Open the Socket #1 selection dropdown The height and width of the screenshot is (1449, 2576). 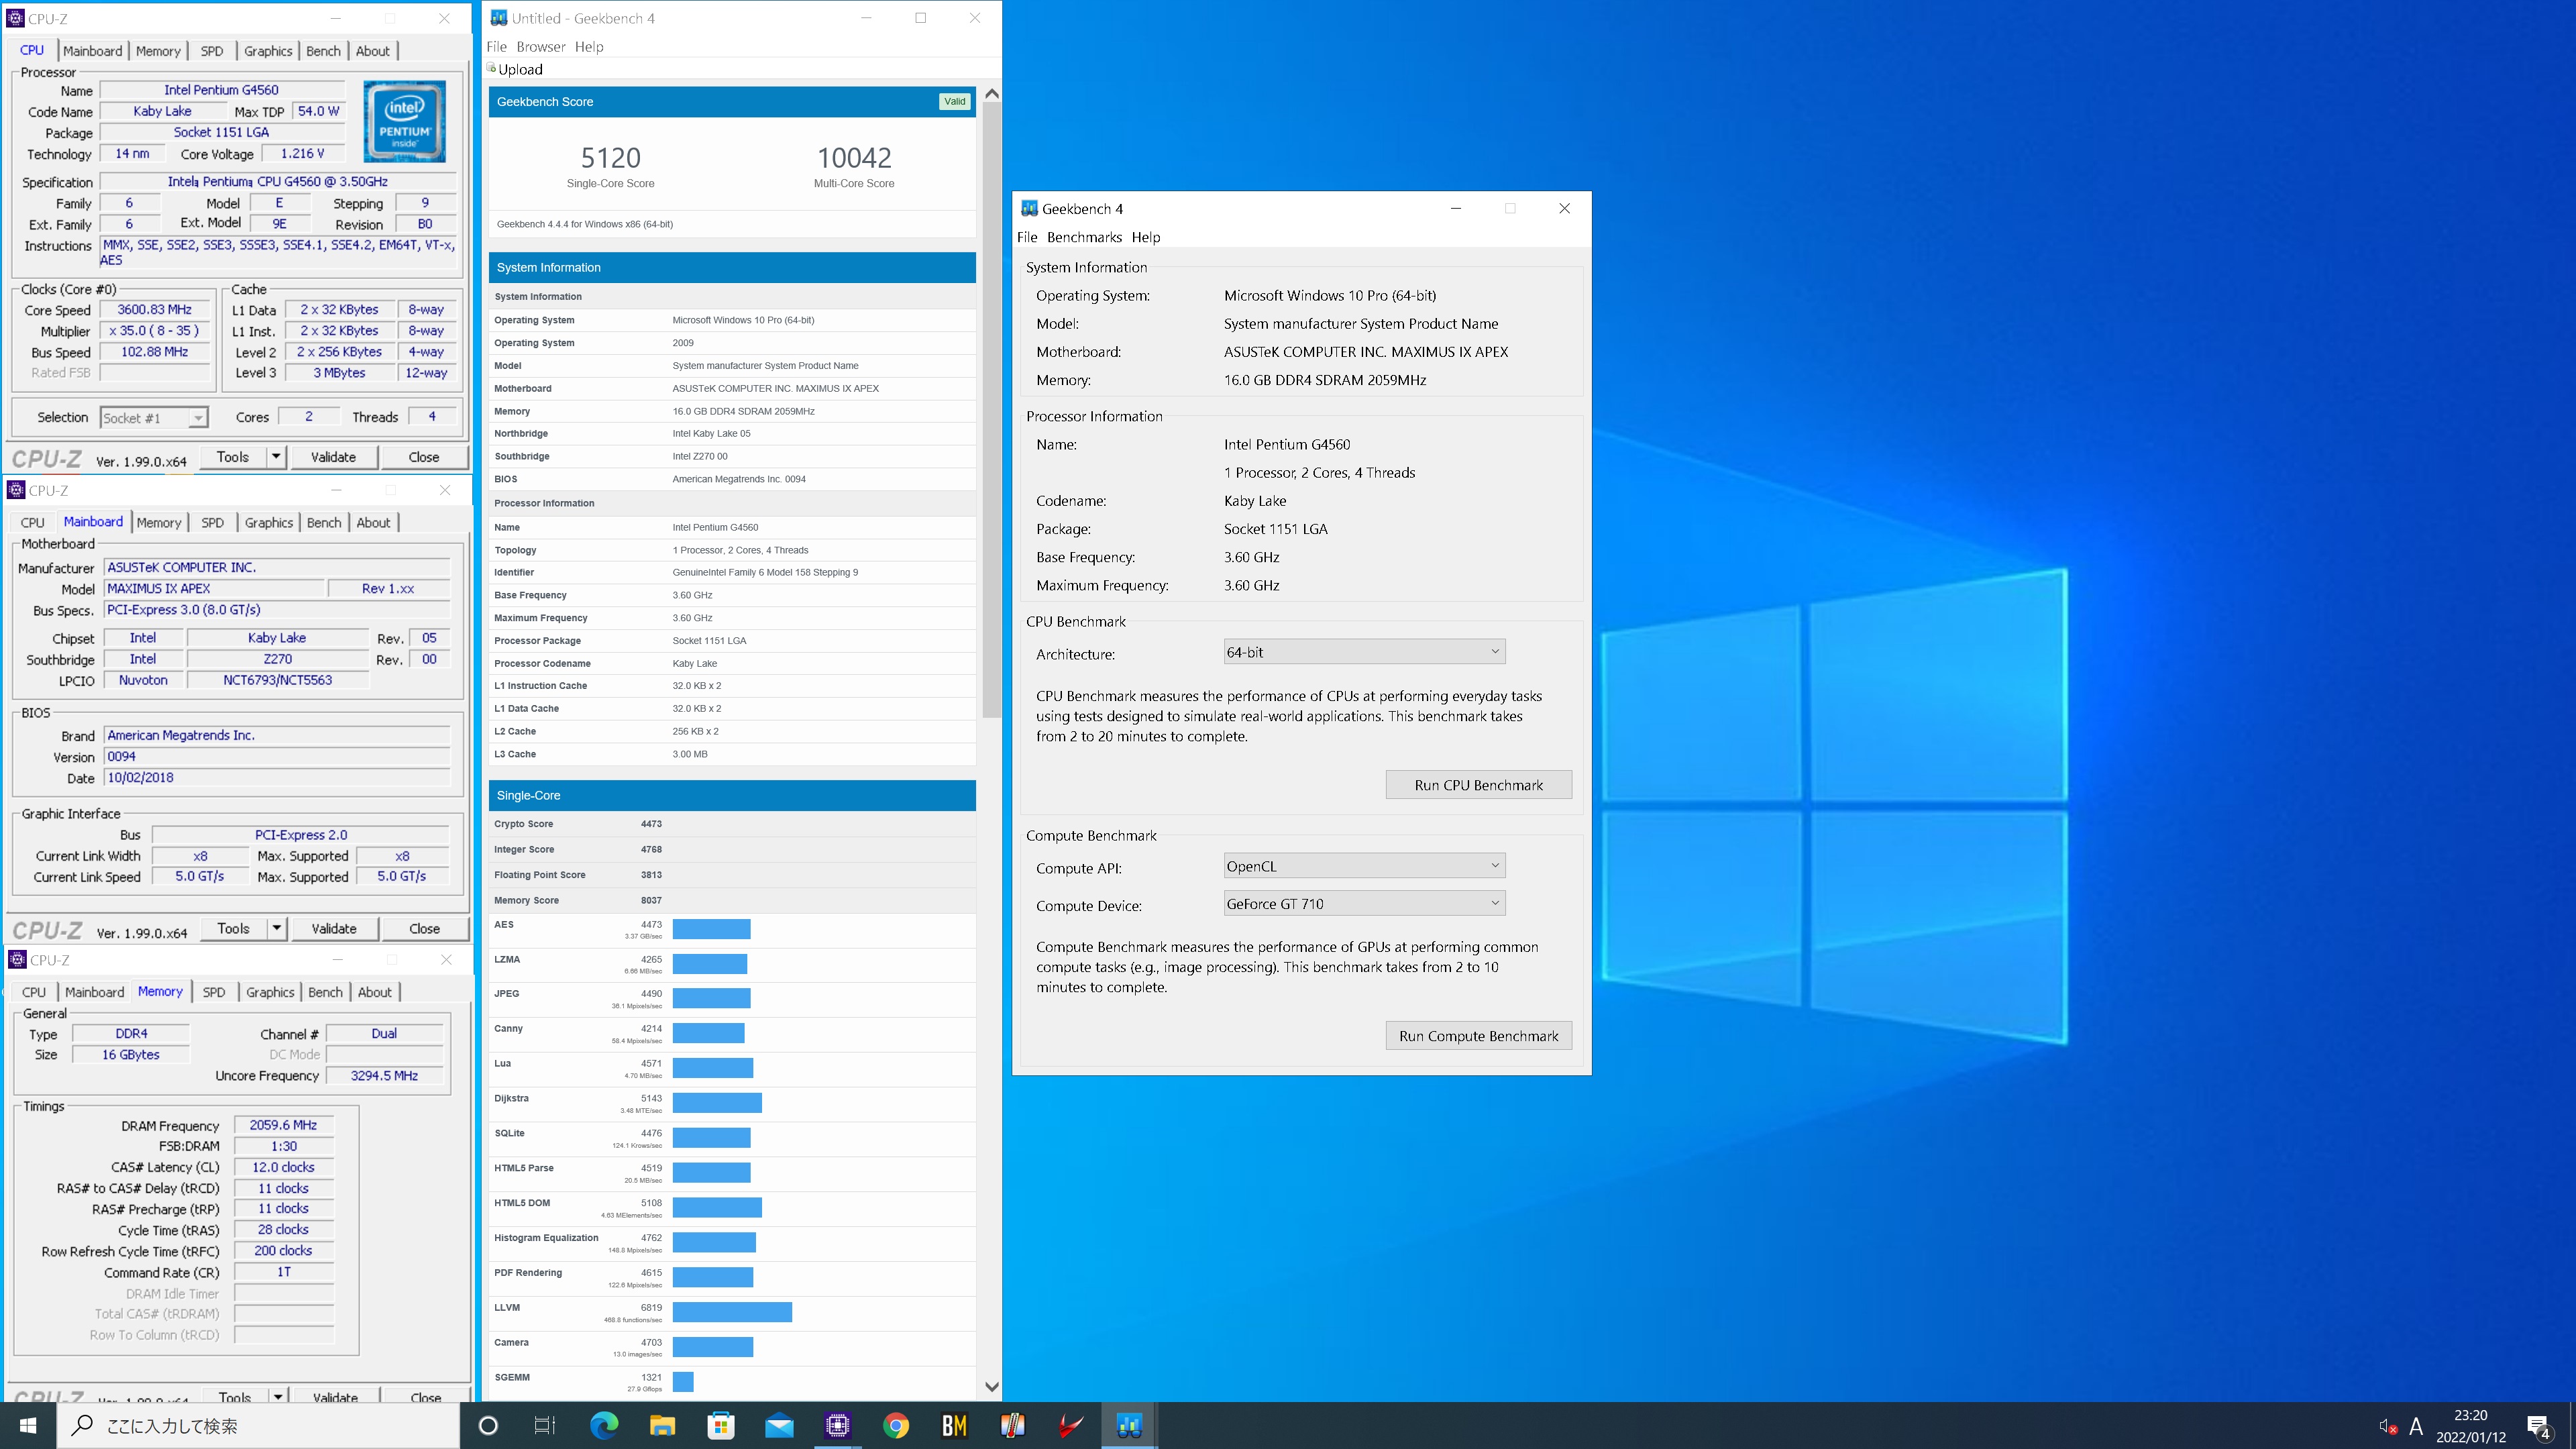click(x=154, y=418)
